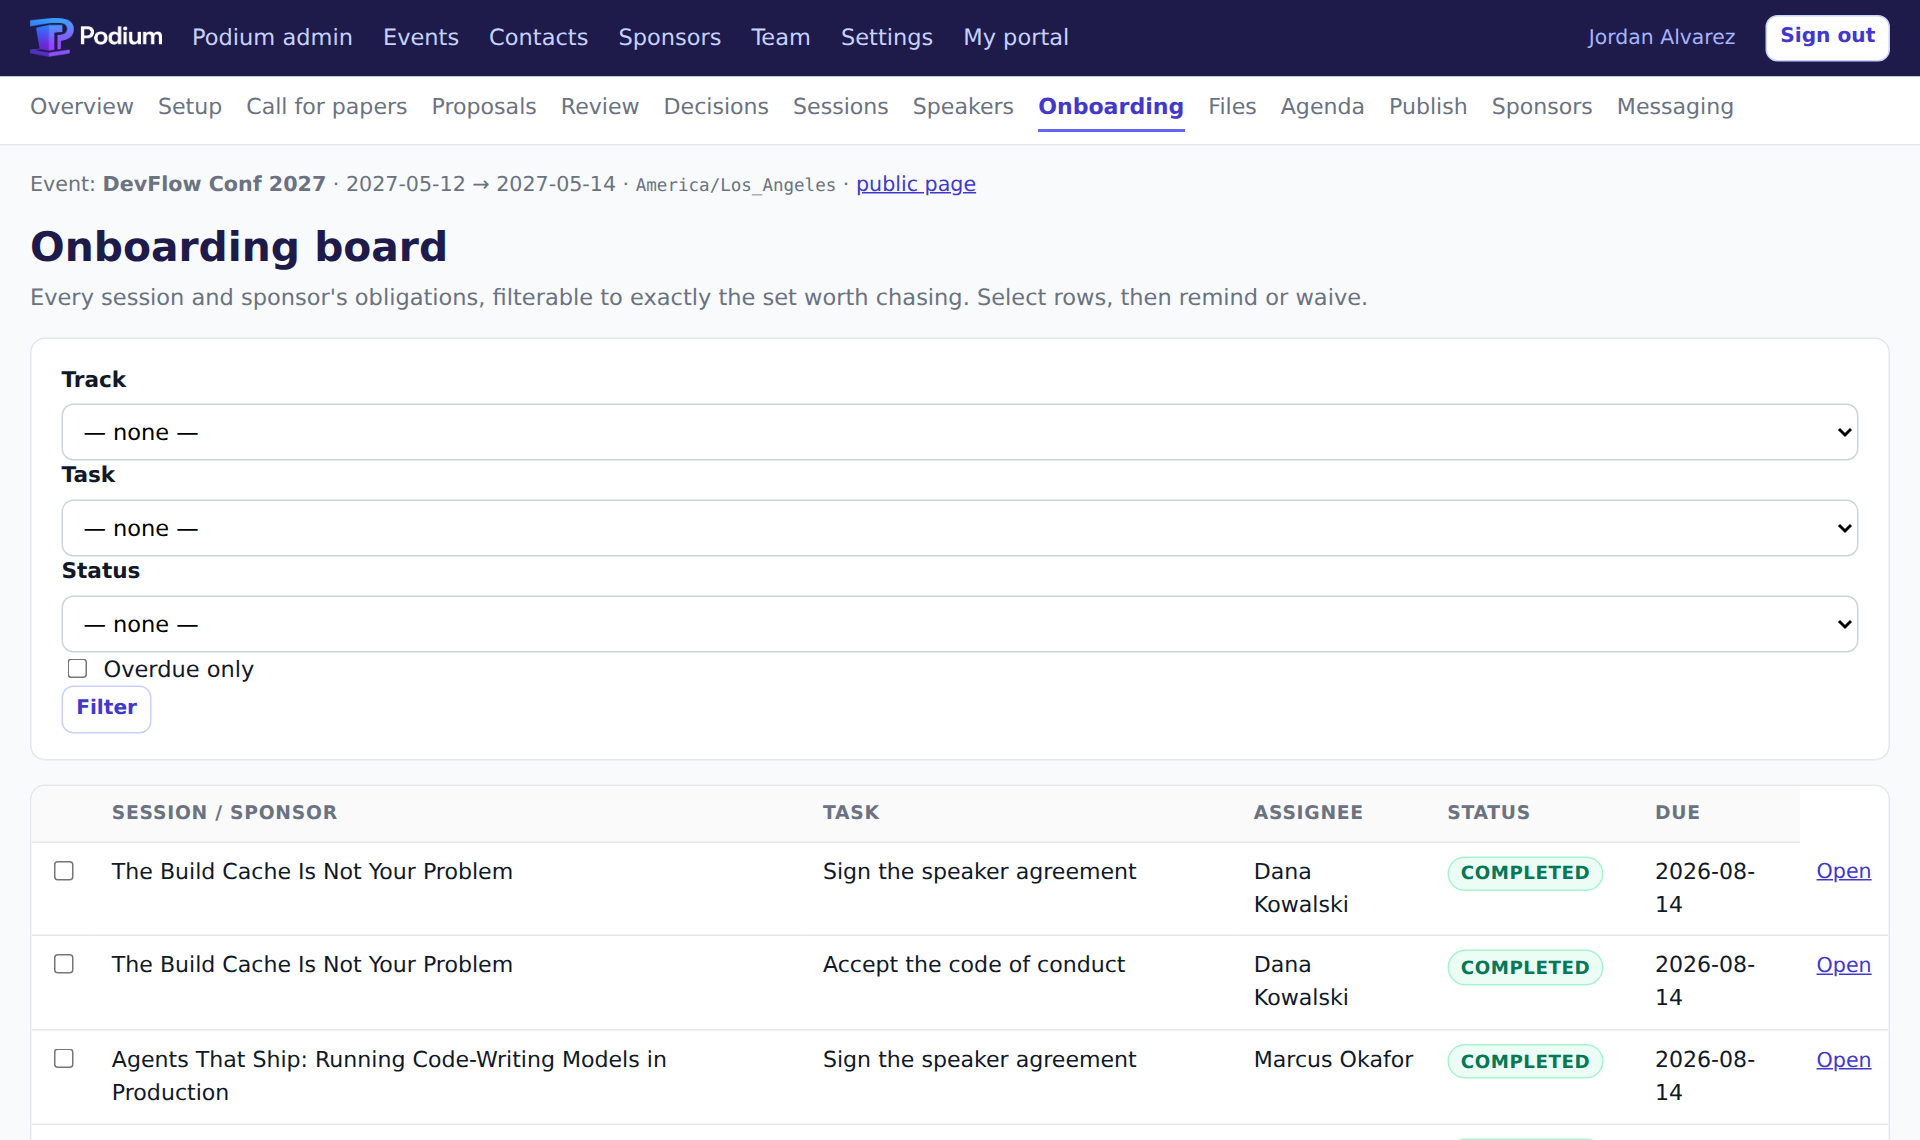Open Sponsors in the top navigation bar

pyautogui.click(x=669, y=37)
